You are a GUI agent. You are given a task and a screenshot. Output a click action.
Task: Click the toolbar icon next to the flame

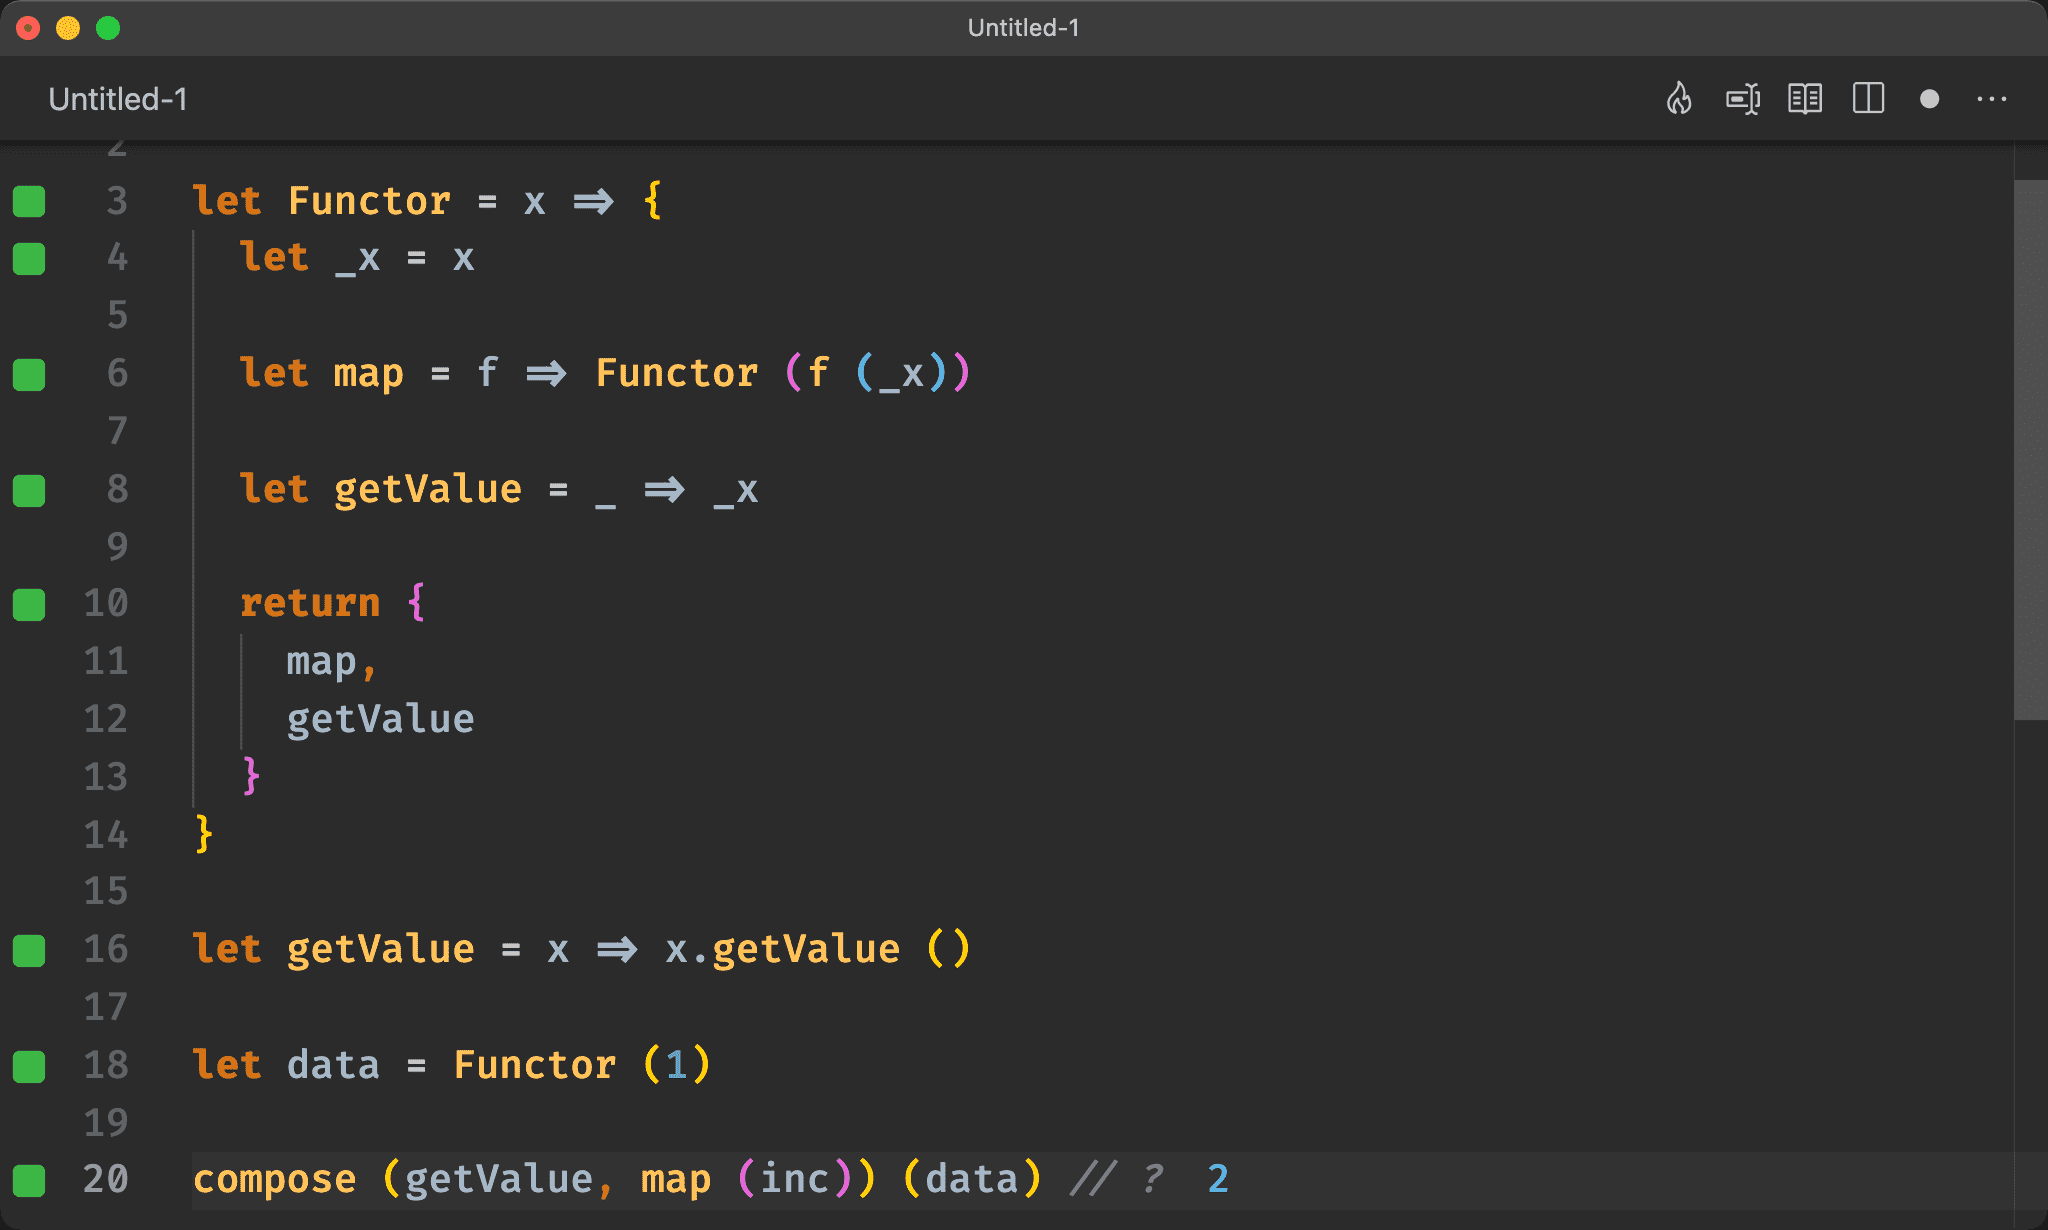pos(1743,99)
